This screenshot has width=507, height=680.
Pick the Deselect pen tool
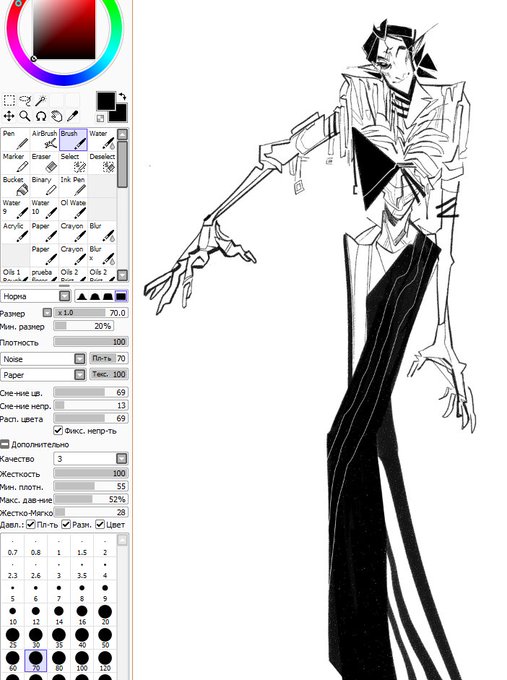[102, 163]
